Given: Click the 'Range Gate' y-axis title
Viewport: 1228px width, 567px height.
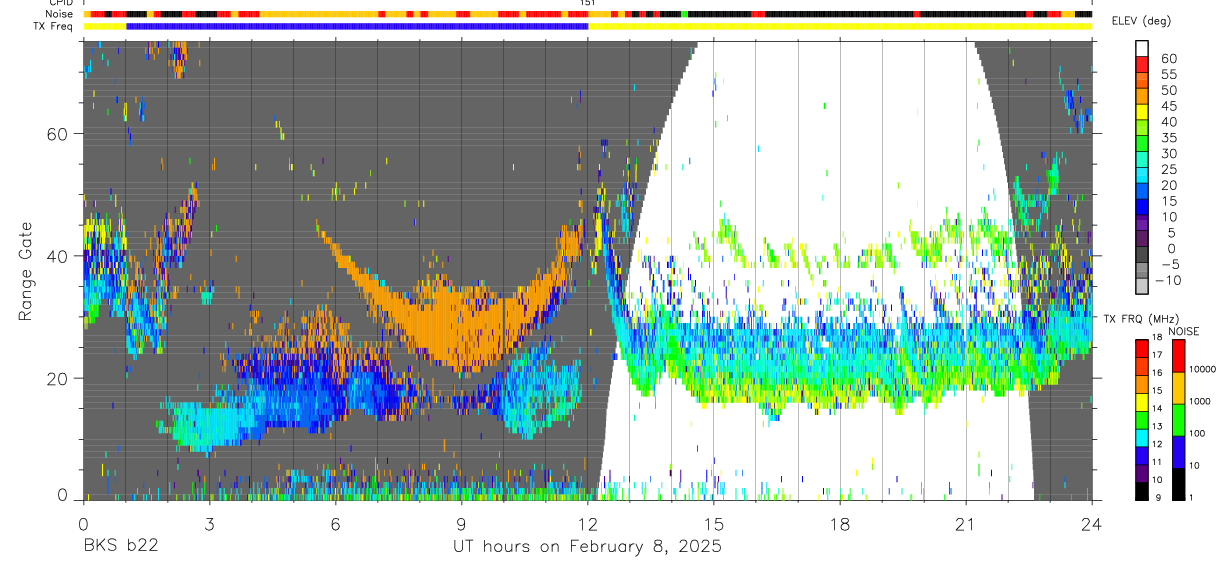Looking at the screenshot, I should (25, 272).
